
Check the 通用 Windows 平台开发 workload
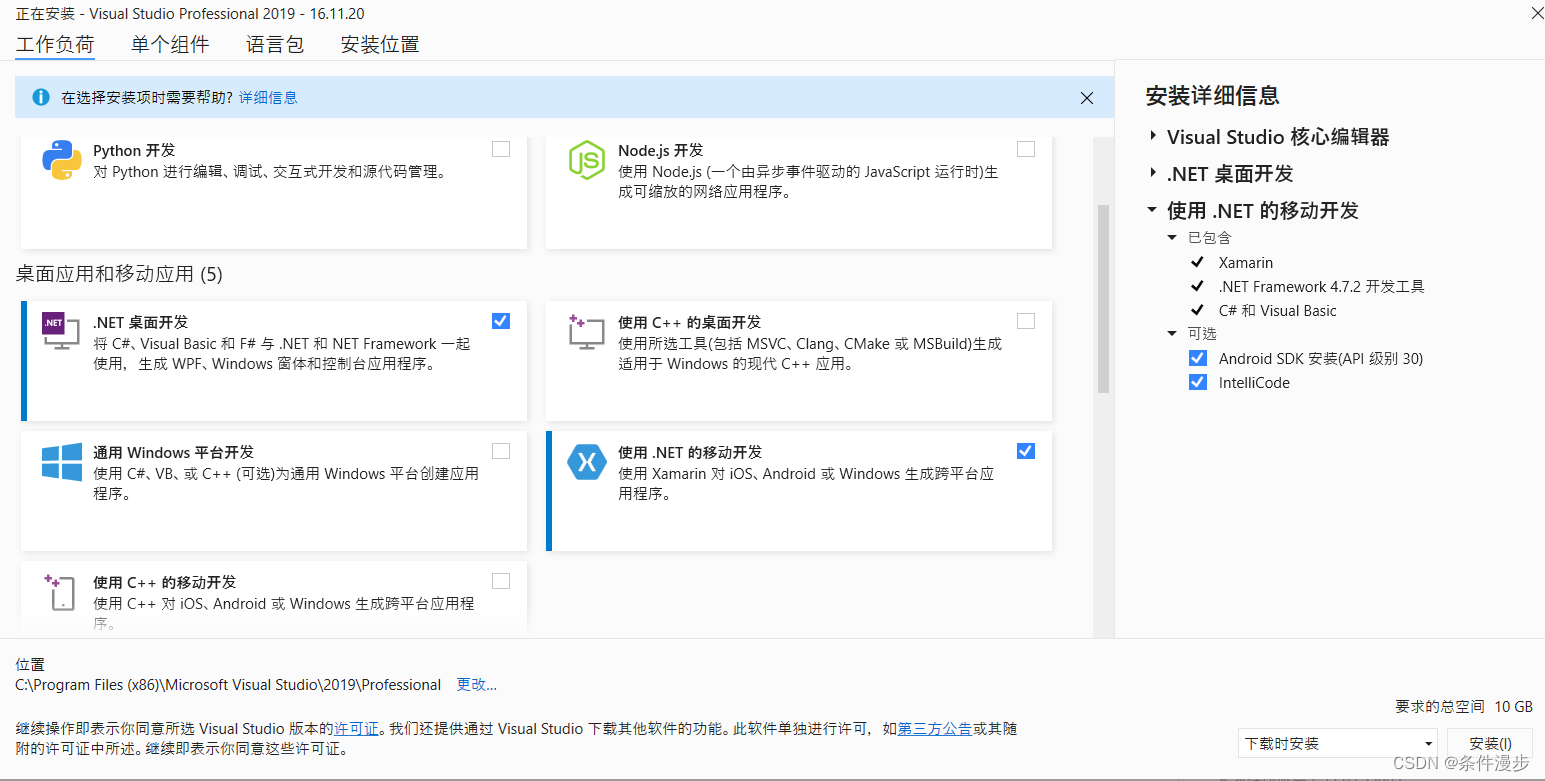(501, 451)
